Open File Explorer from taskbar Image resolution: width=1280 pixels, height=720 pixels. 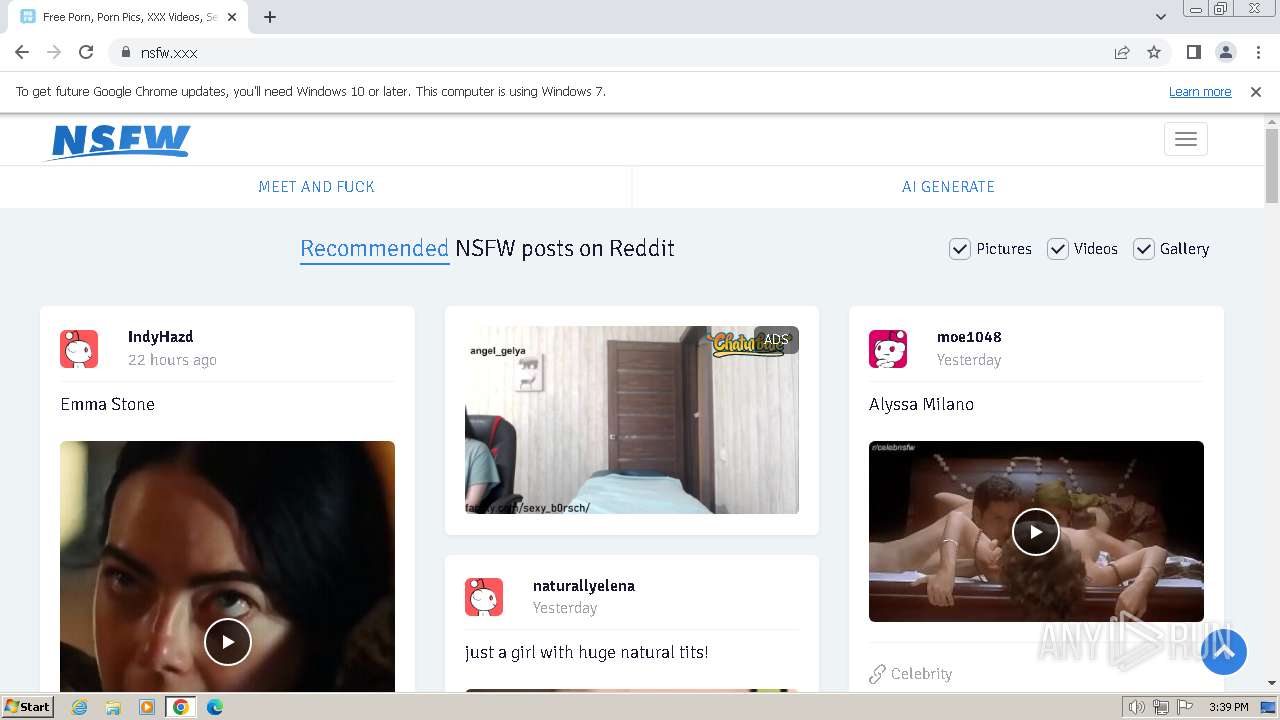pyautogui.click(x=113, y=707)
